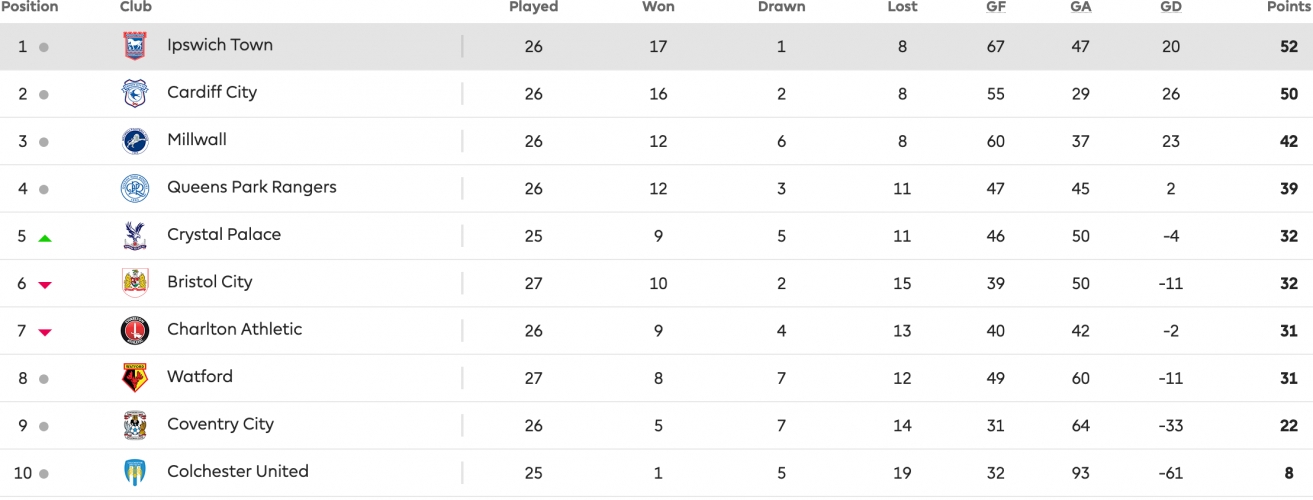Select the Colchester United shield badge

click(x=135, y=472)
